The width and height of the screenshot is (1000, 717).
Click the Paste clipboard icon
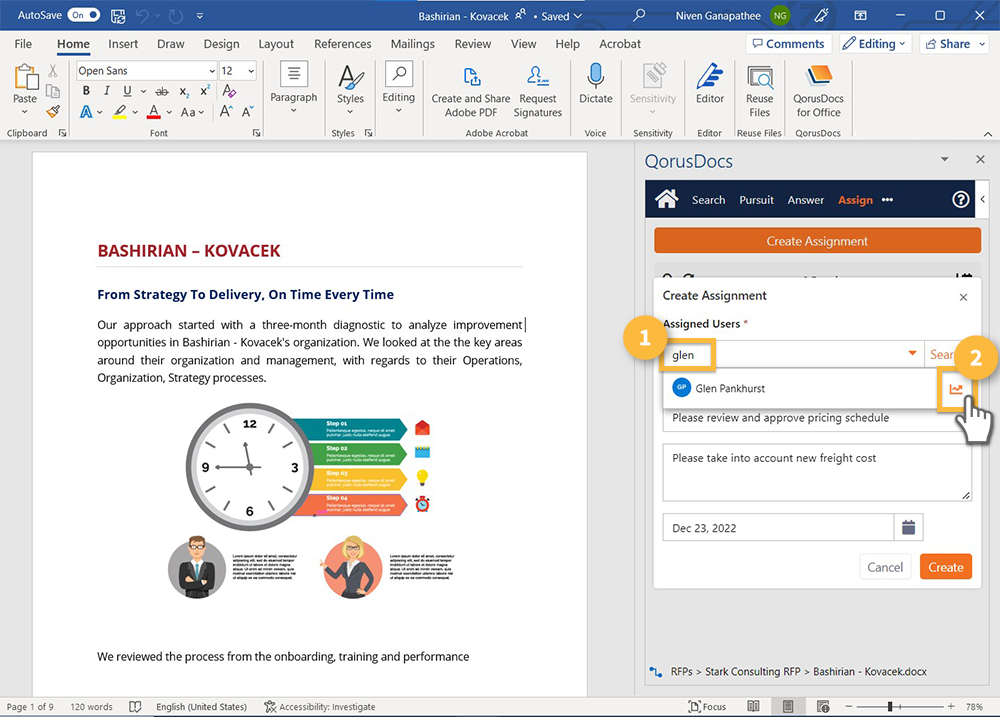(x=25, y=77)
